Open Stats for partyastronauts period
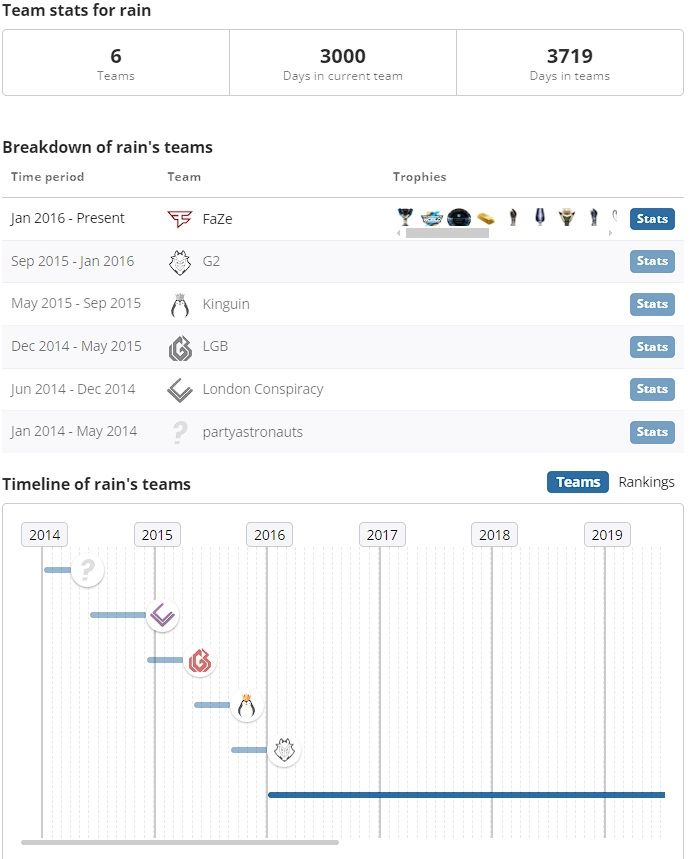 coord(652,432)
